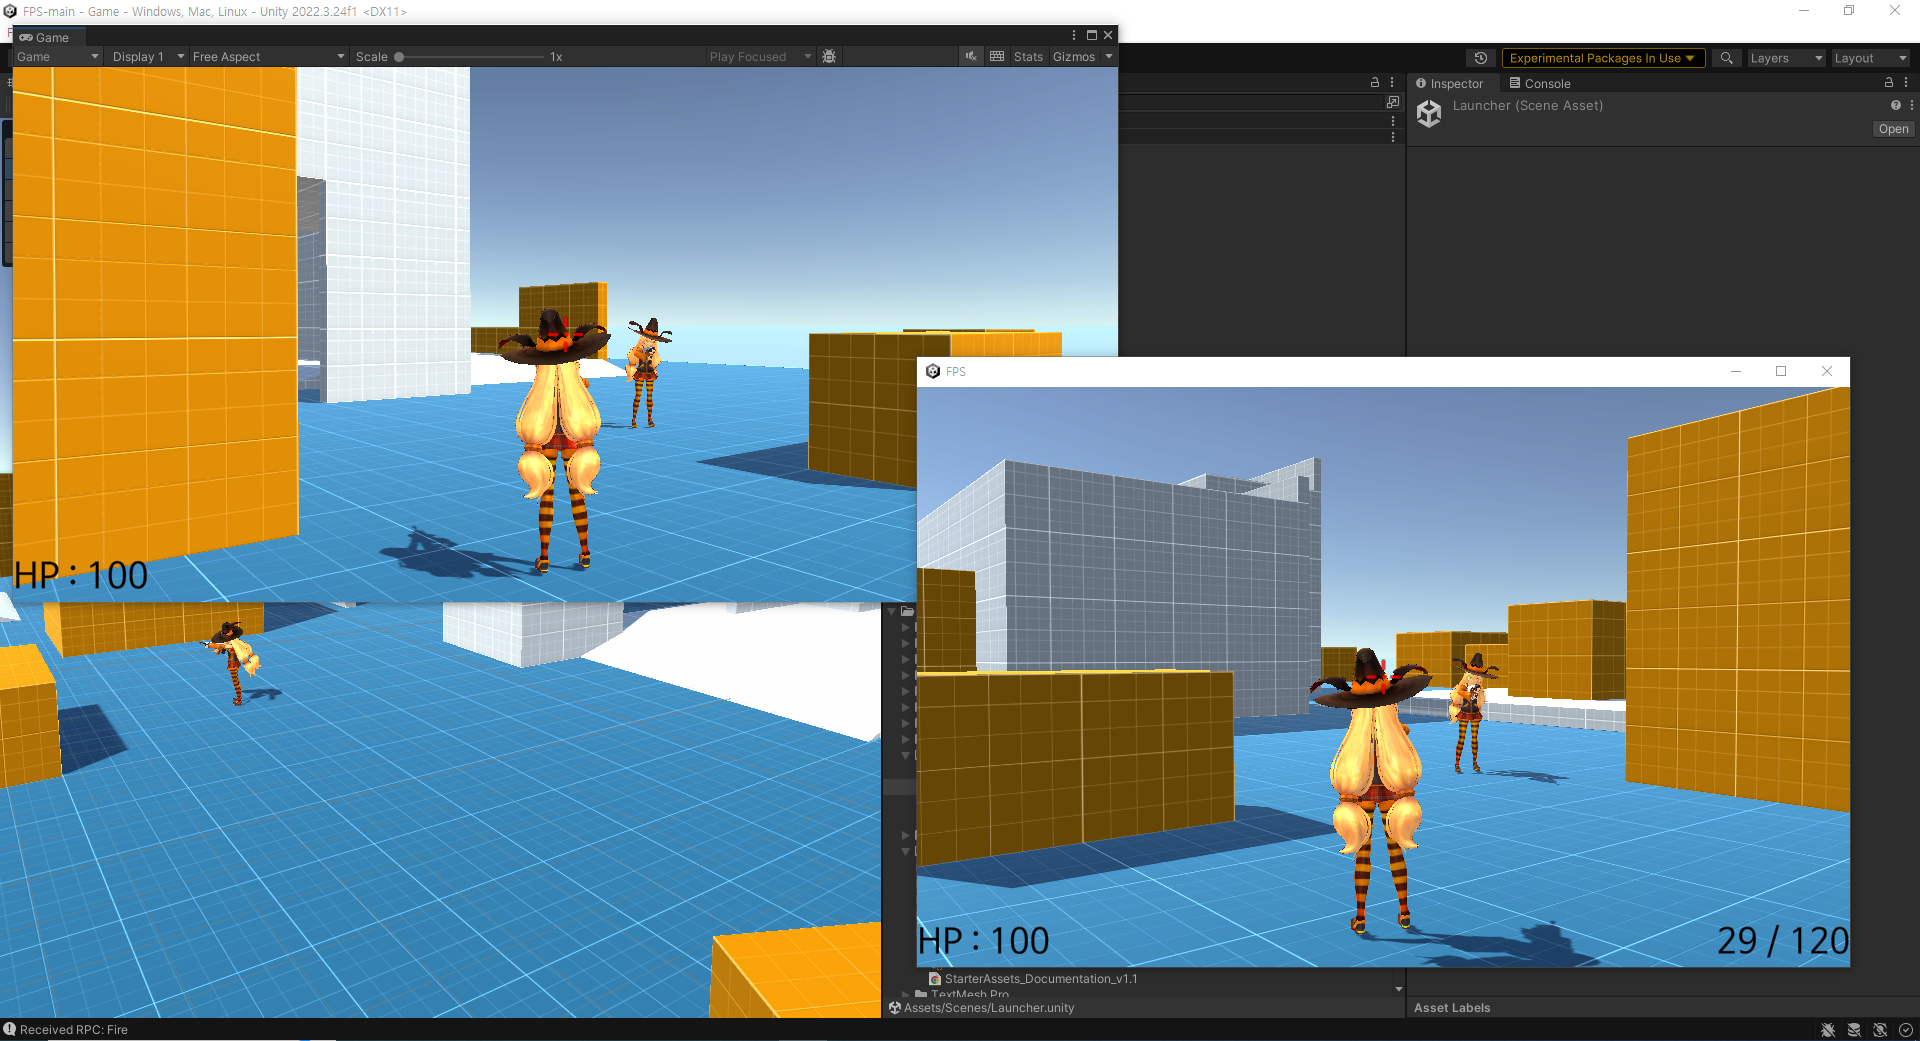Click the Unity logo in main titlebar
The height and width of the screenshot is (1041, 1920).
(x=10, y=11)
